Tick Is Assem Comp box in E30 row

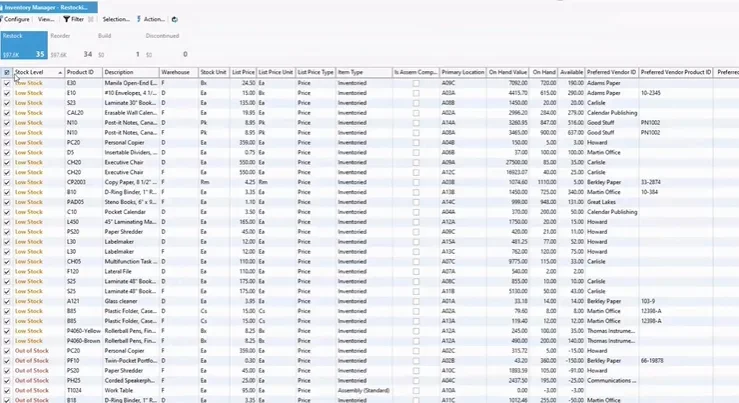click(x=416, y=83)
